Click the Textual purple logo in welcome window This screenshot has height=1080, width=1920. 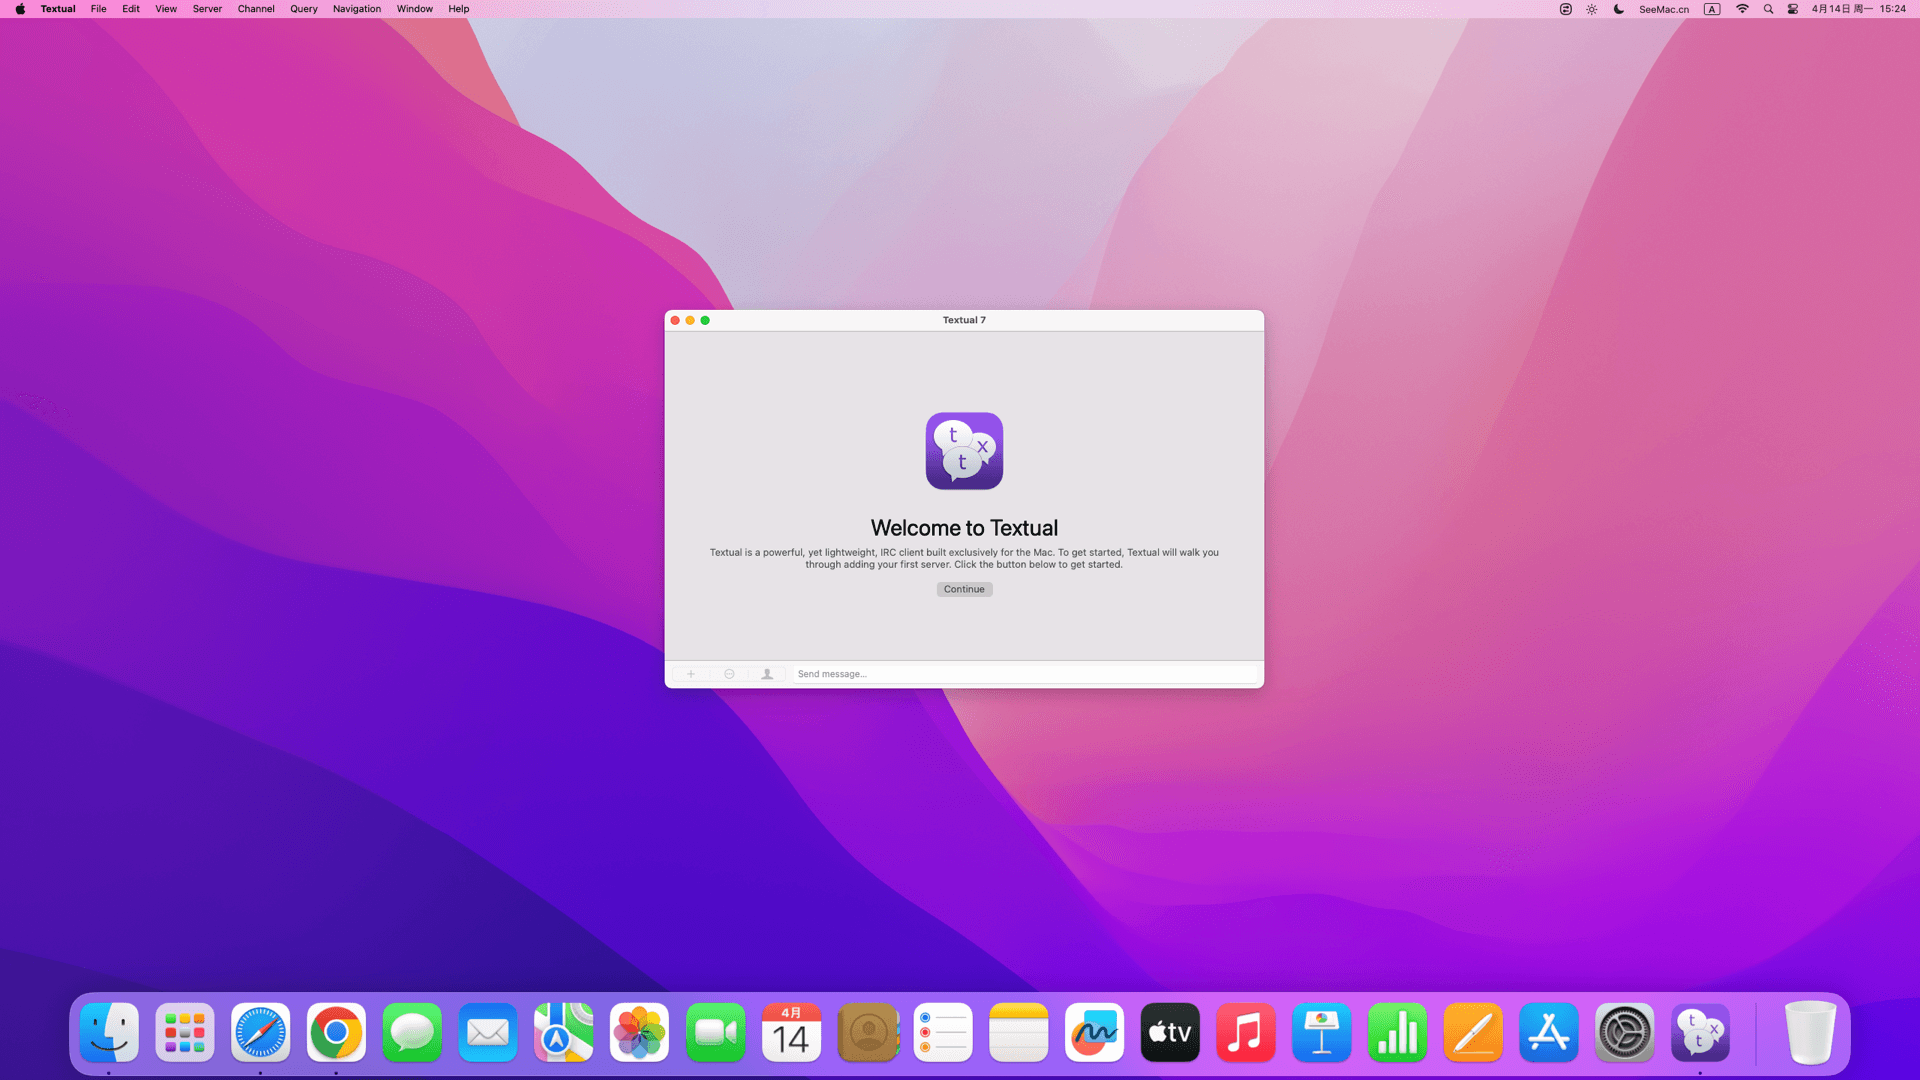964,451
